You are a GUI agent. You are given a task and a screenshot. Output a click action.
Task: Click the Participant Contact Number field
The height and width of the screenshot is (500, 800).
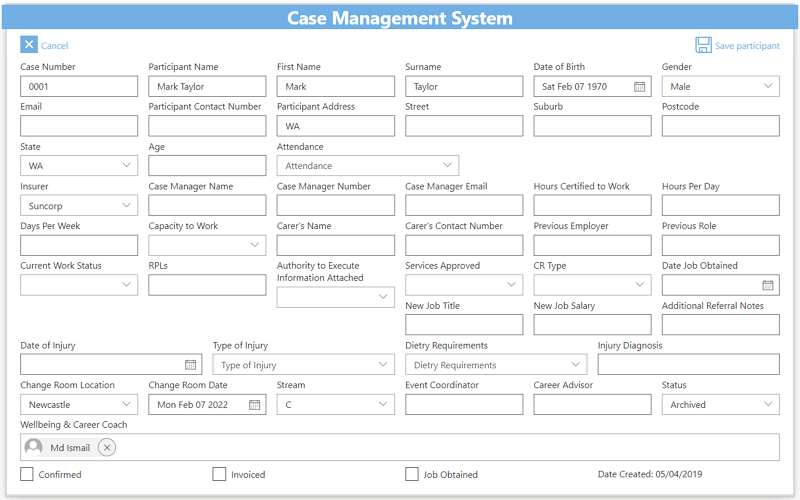point(207,126)
